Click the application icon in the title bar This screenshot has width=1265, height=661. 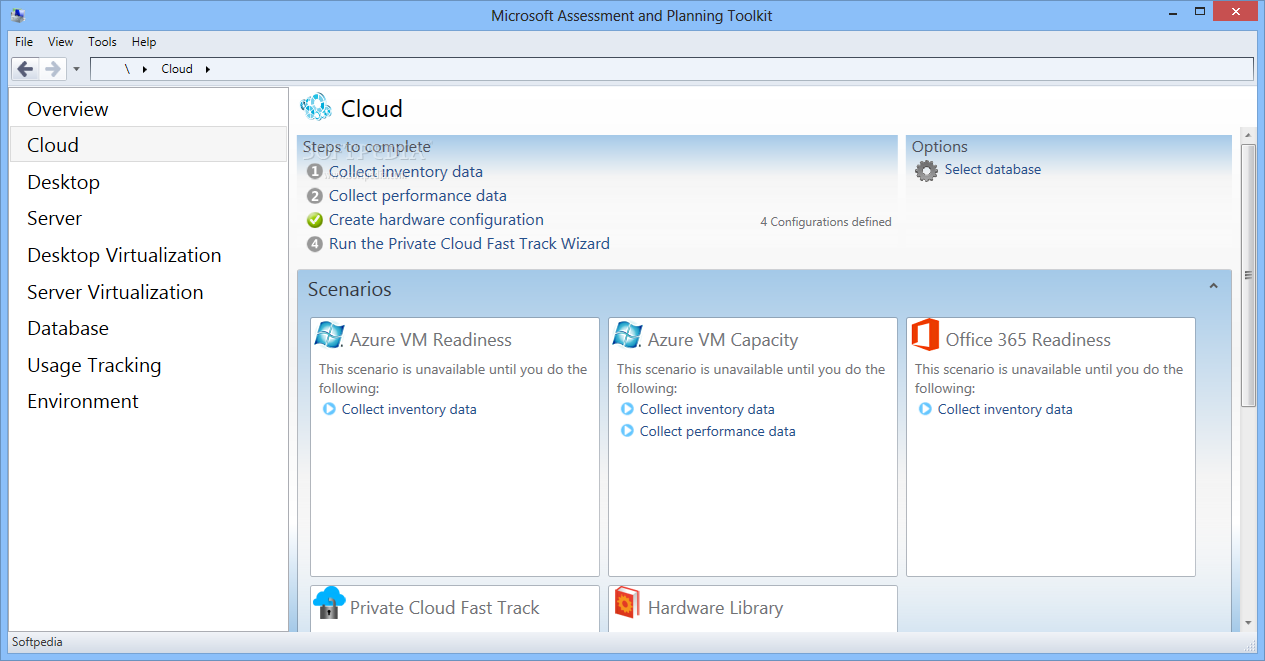click(17, 15)
